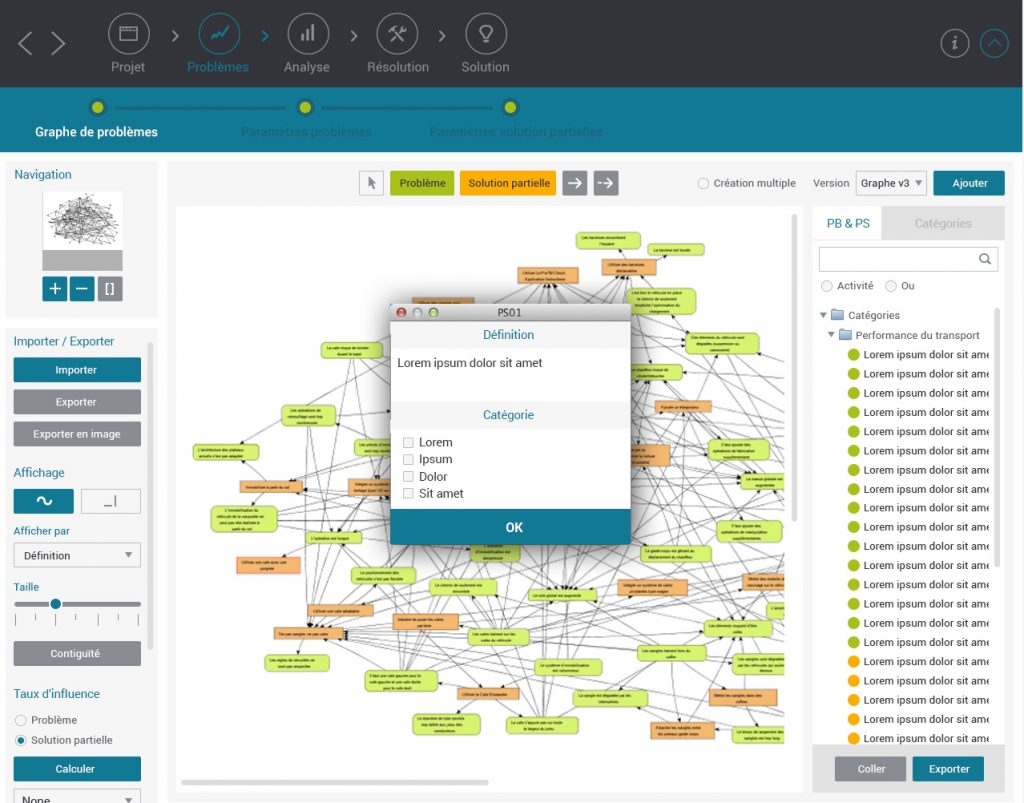Go to Paramètres problèmes step
Image resolution: width=1024 pixels, height=803 pixels.
click(x=306, y=109)
